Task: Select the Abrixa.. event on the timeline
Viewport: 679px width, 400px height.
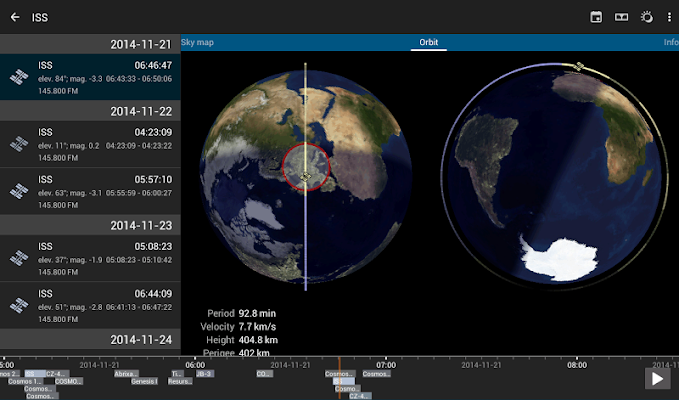Action: [126, 374]
